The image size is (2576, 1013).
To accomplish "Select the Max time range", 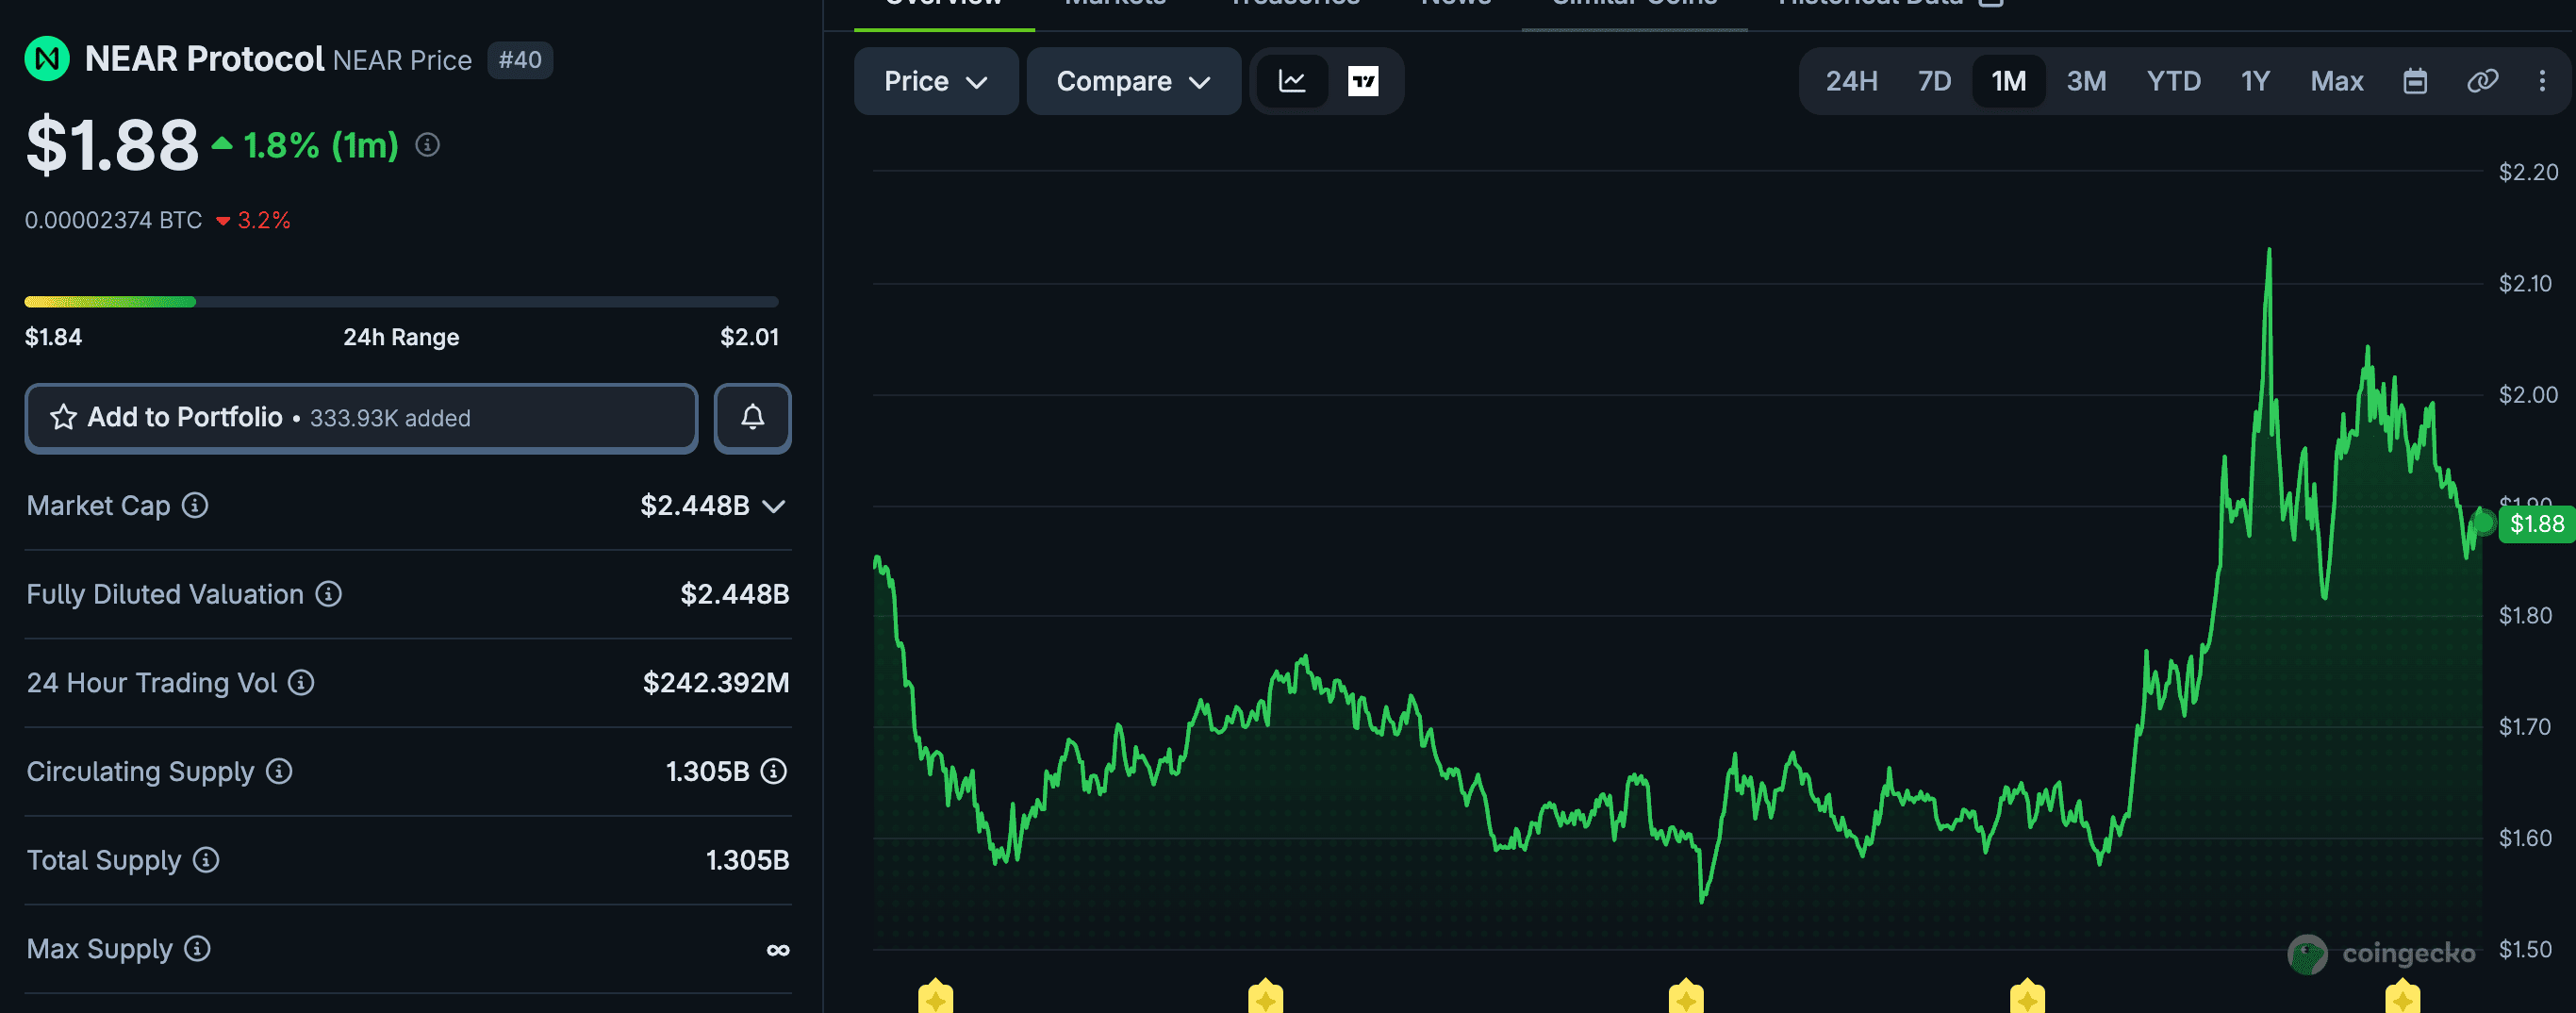I will pyautogui.click(x=2336, y=81).
